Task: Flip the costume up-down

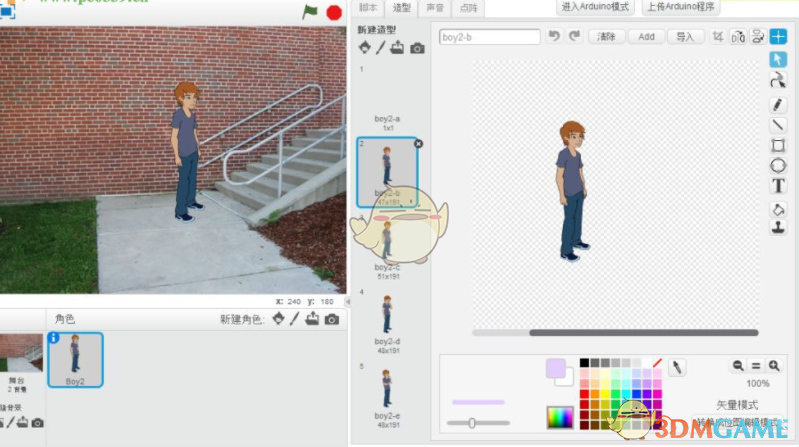Action: click(758, 37)
